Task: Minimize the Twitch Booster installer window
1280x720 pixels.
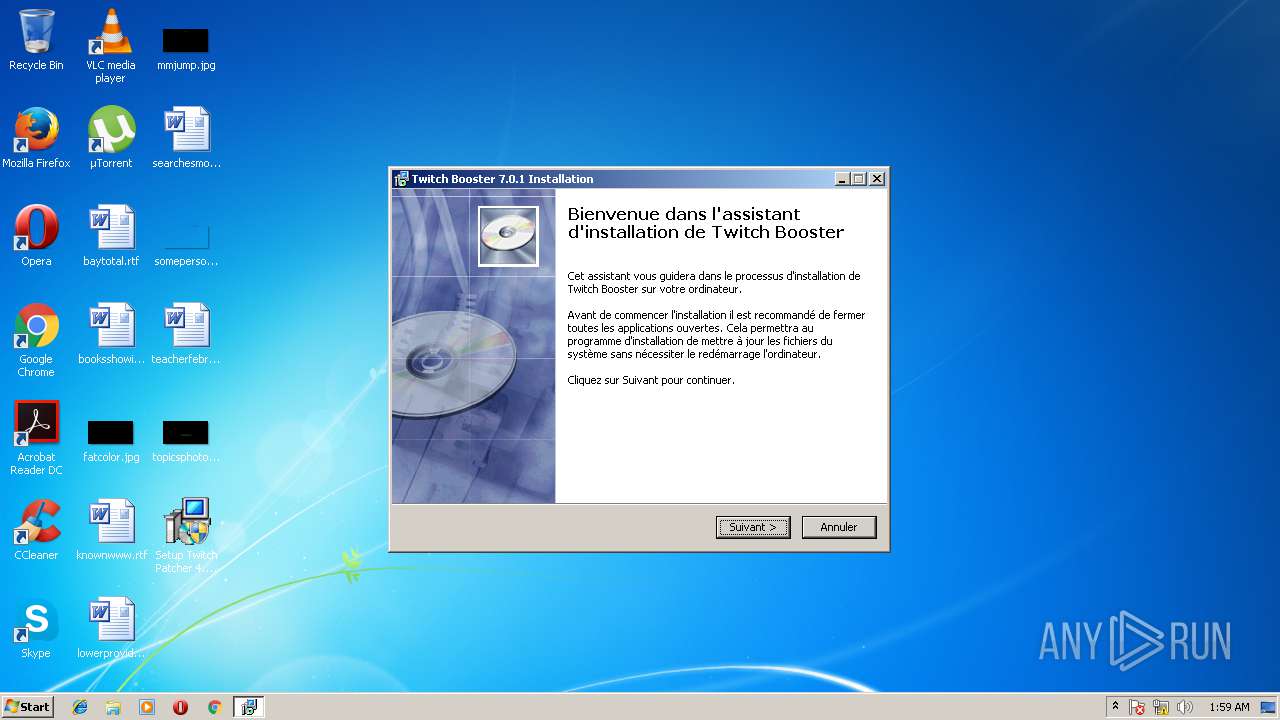Action: (x=842, y=179)
